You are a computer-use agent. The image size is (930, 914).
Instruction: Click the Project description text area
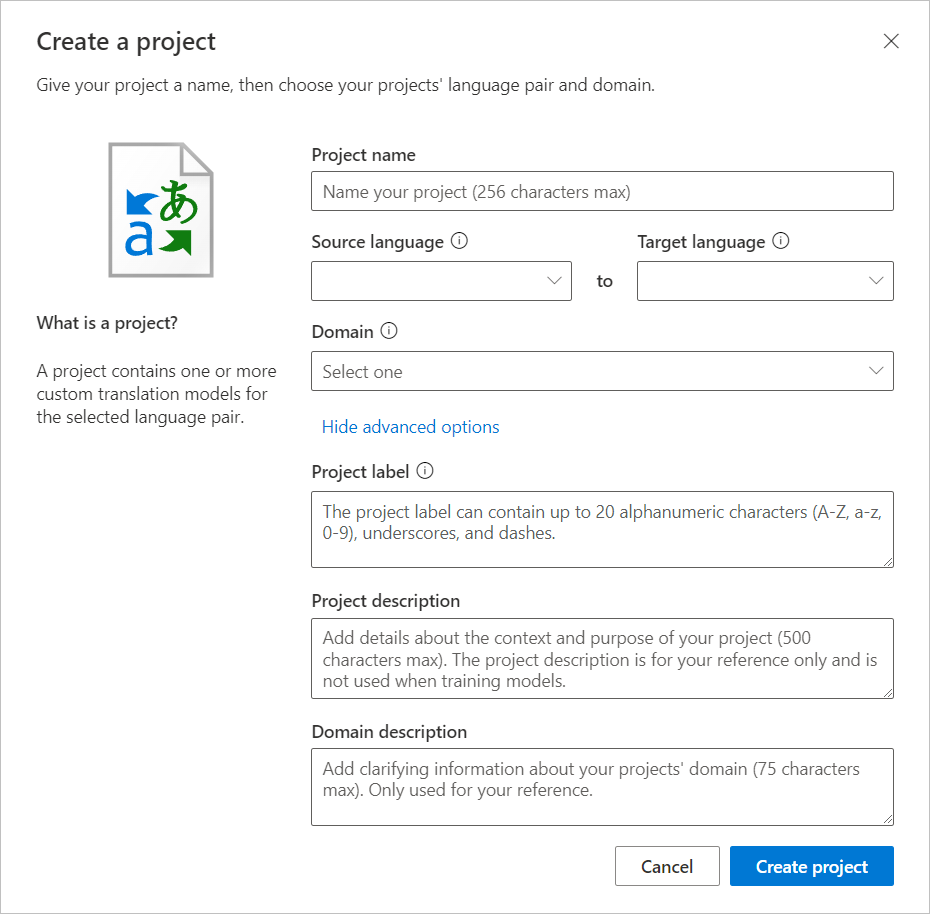(602, 658)
